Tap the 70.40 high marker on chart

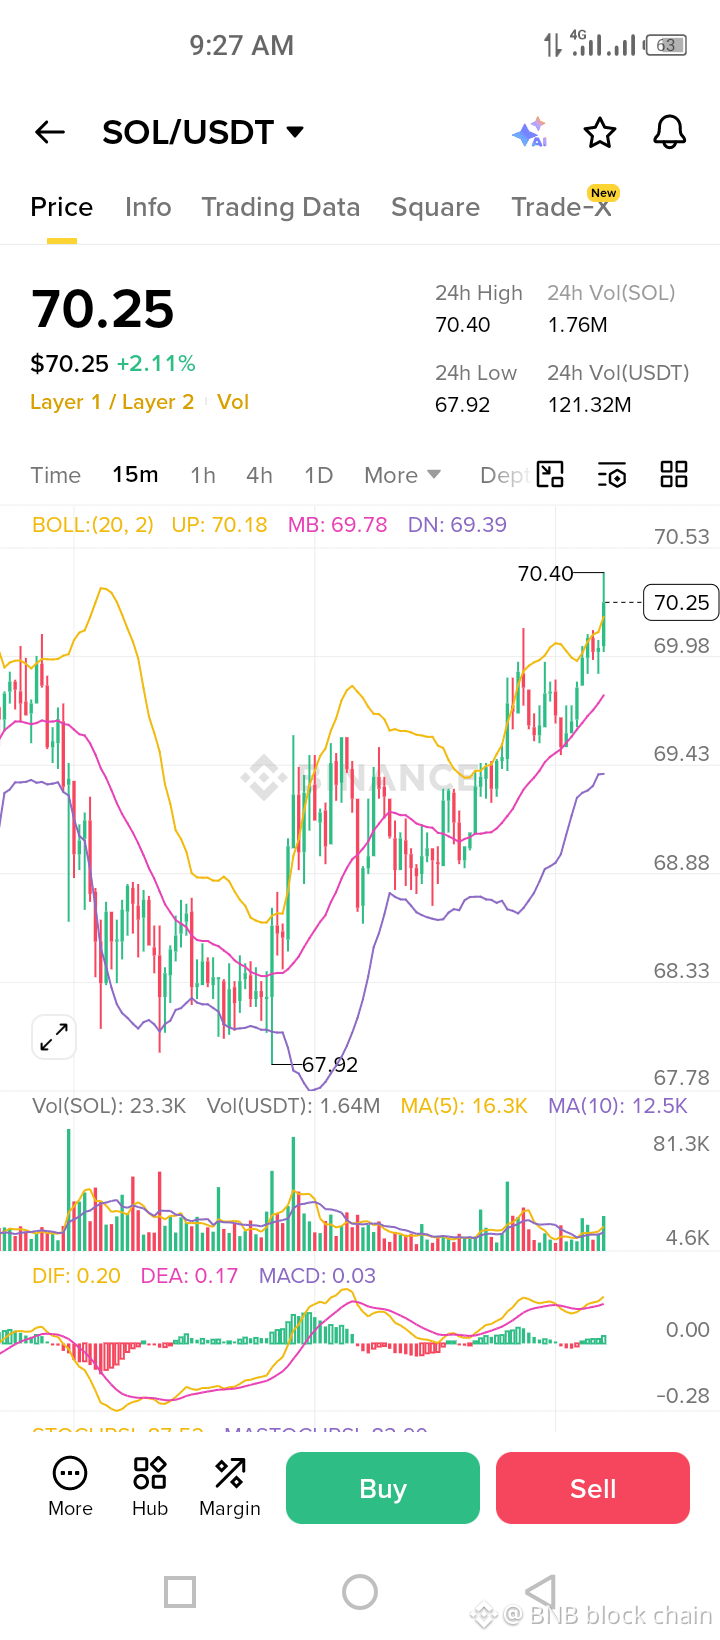pos(546,574)
